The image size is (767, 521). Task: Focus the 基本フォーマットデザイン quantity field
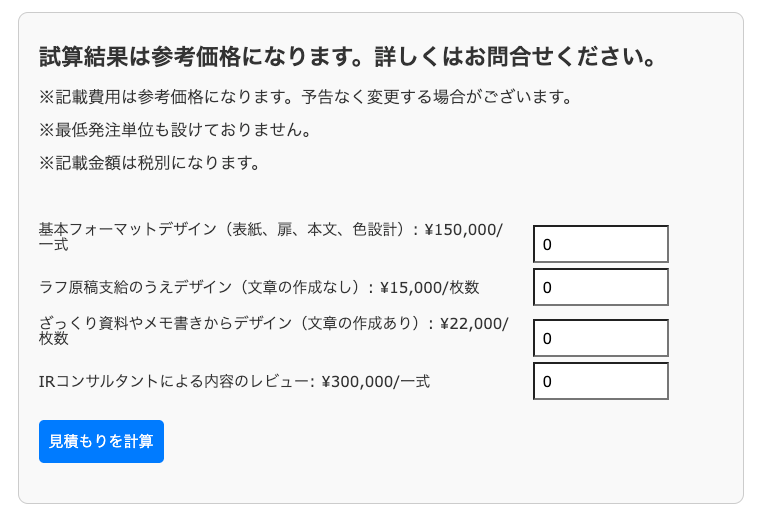pos(600,244)
